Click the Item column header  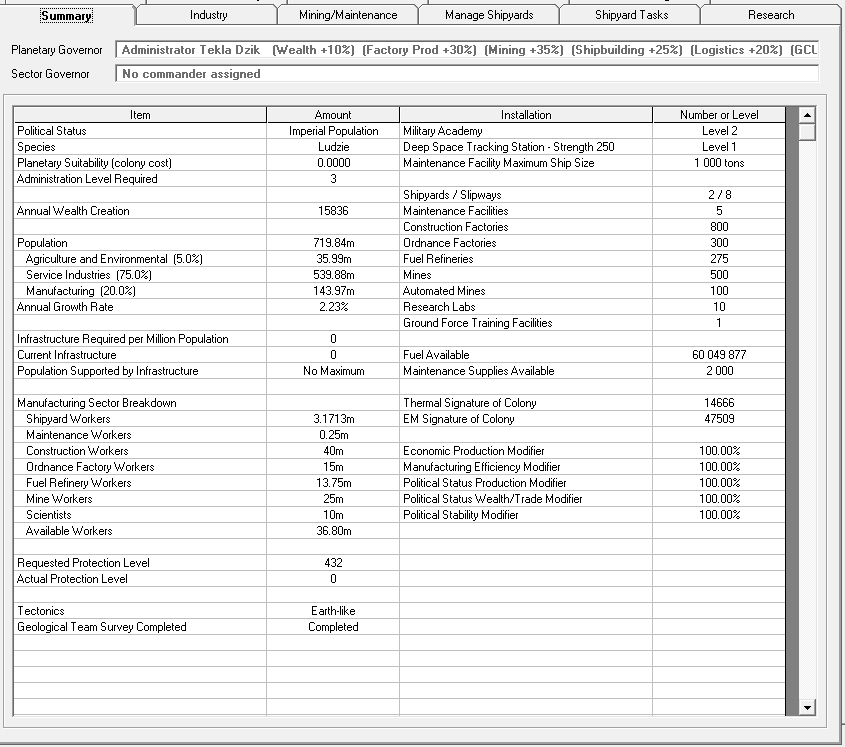point(140,115)
